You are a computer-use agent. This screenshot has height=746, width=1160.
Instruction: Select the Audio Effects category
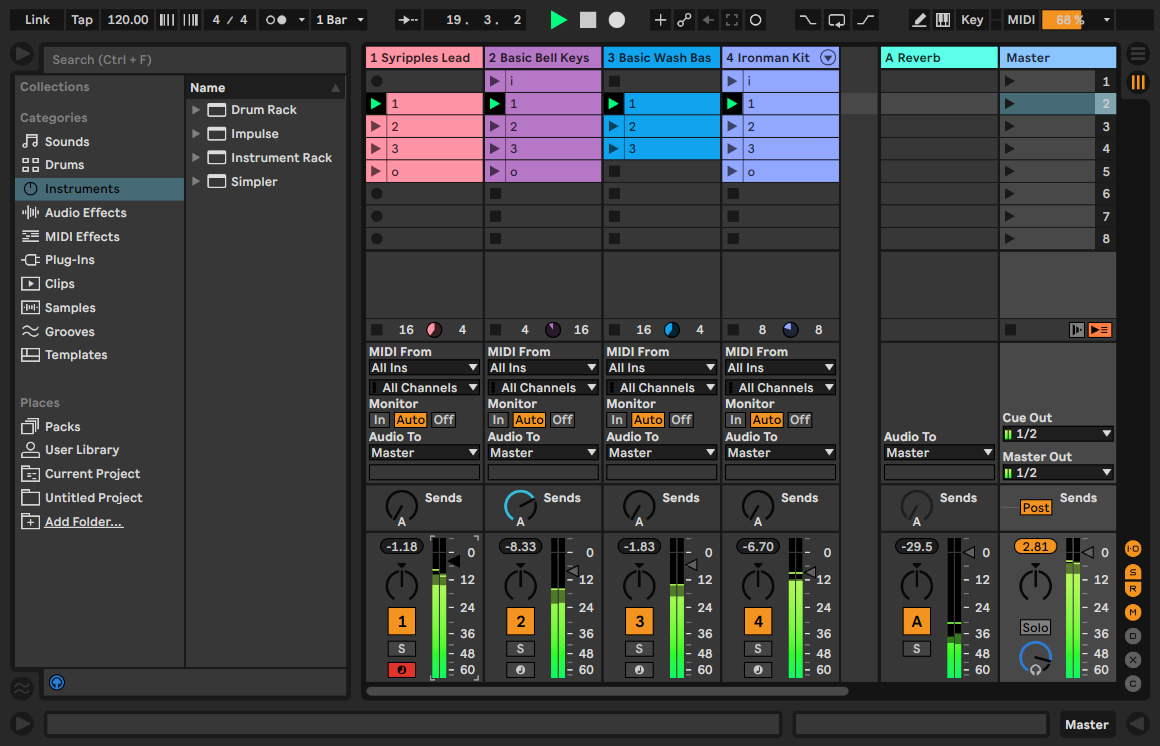tap(85, 213)
